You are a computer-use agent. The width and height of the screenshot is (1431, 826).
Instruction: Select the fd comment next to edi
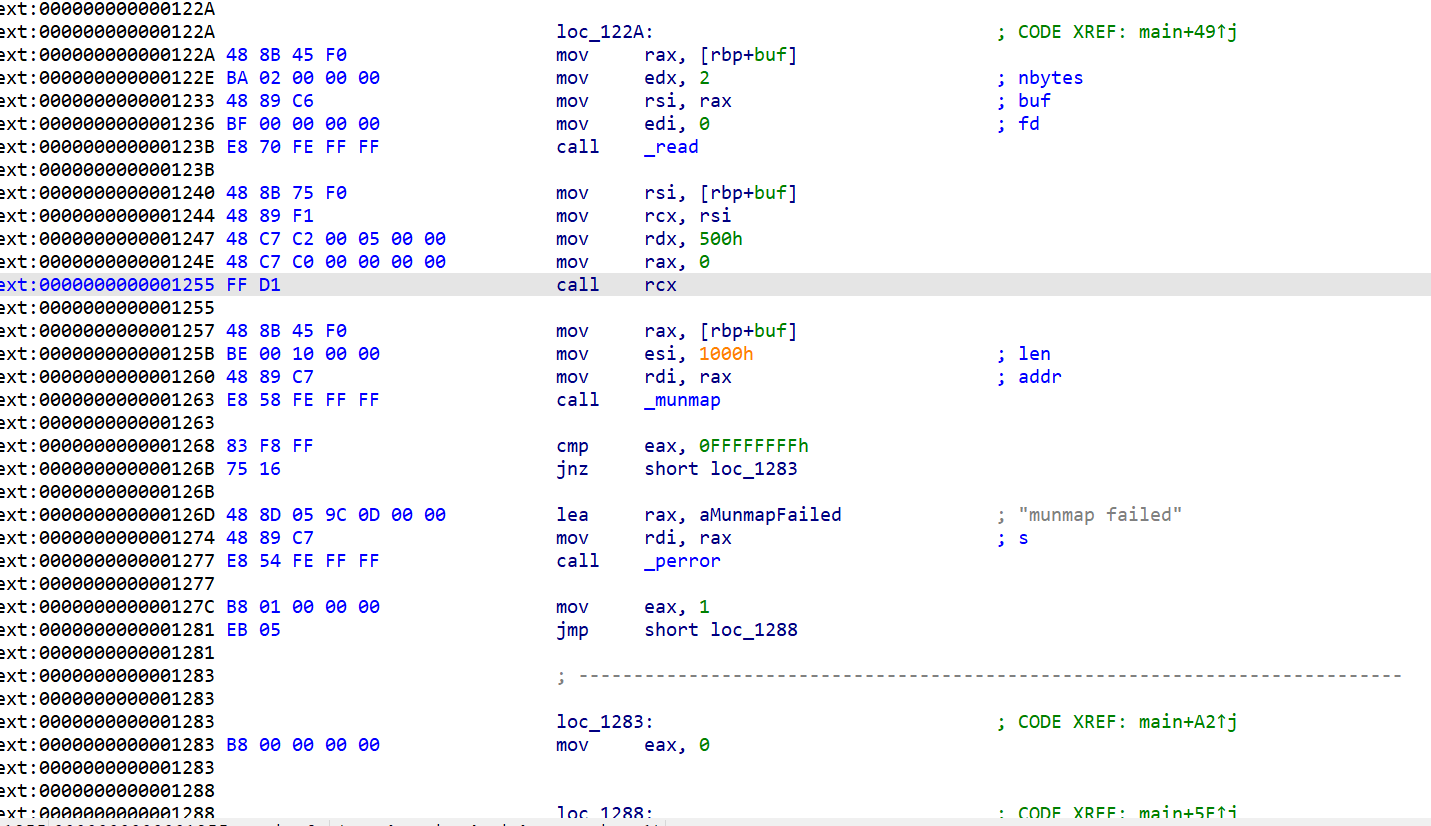(x=1029, y=123)
